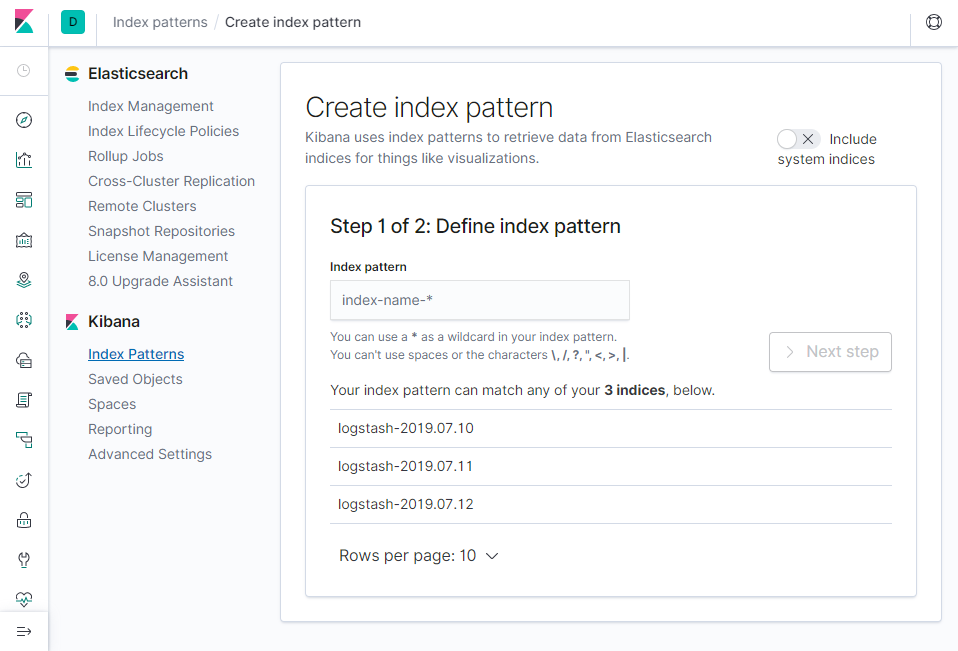Open 8.0 Upgrade Assistant

[x=160, y=282]
